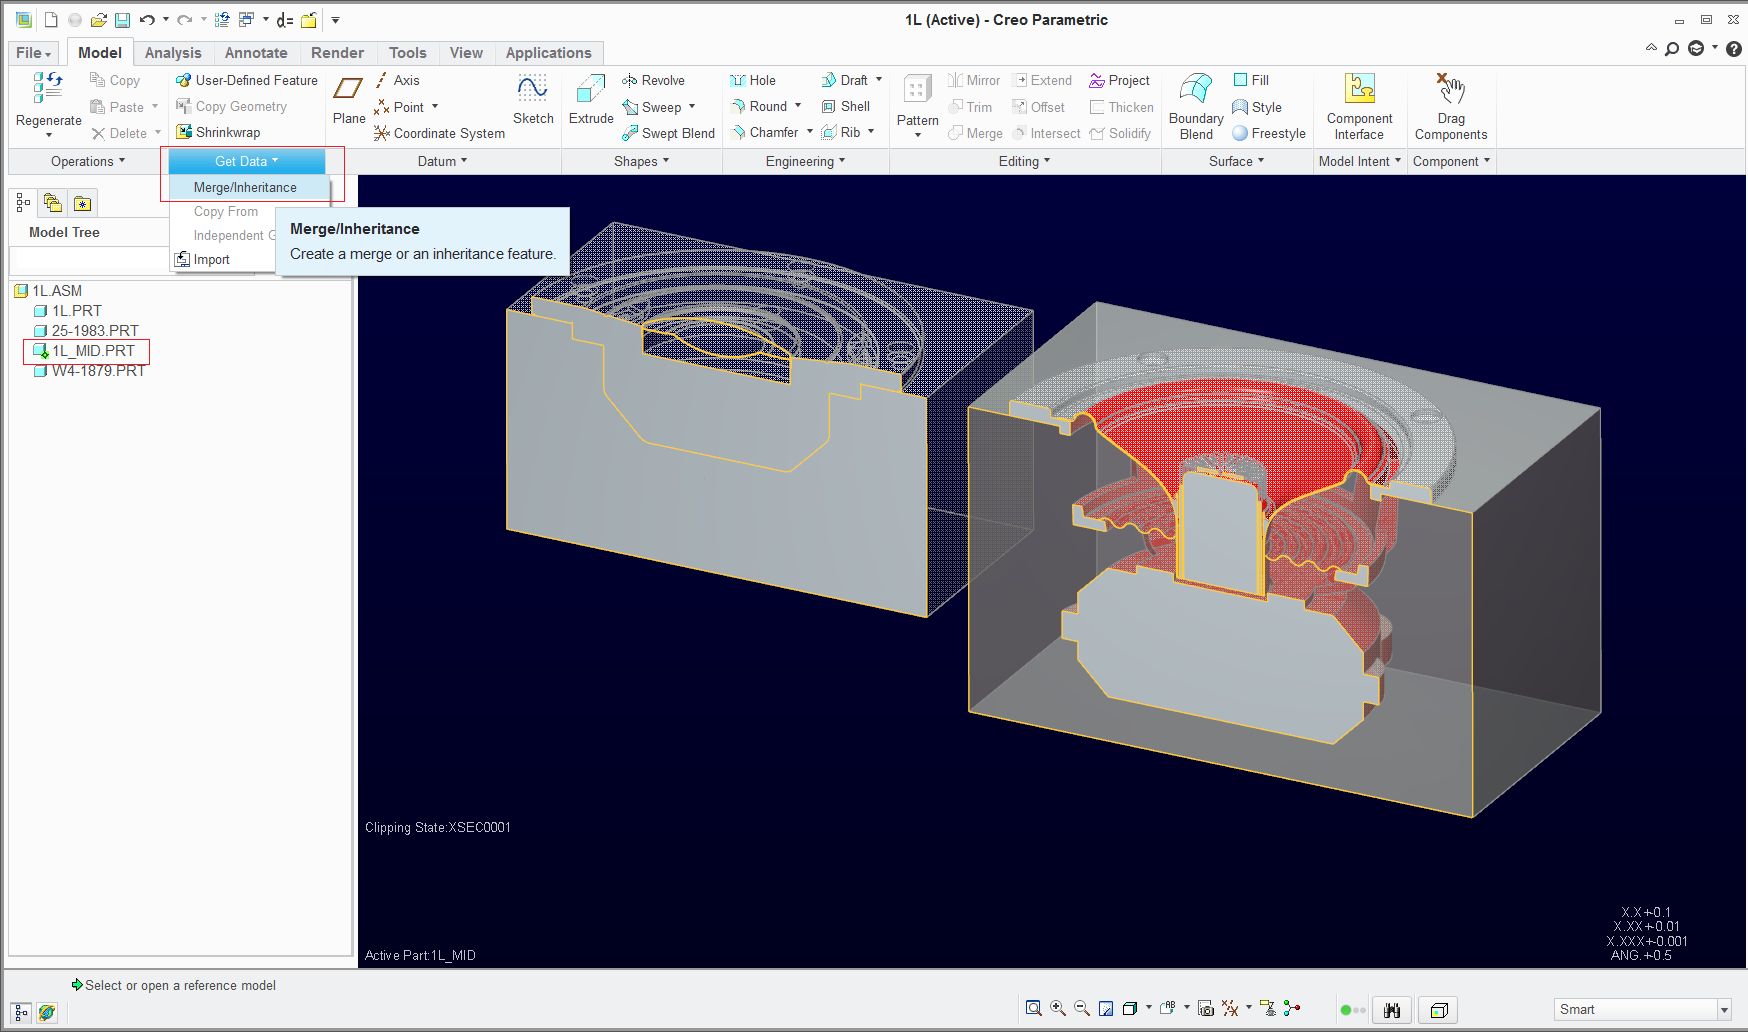Click the Project tool
Image resolution: width=1748 pixels, height=1032 pixels.
click(x=1120, y=80)
